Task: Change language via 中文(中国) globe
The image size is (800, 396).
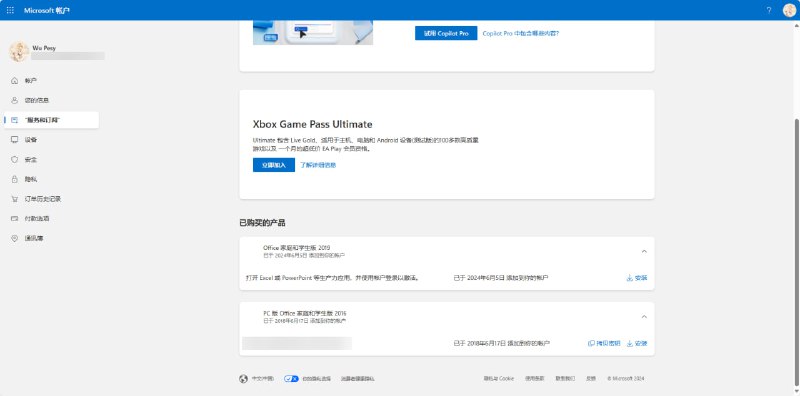Action: coord(256,379)
